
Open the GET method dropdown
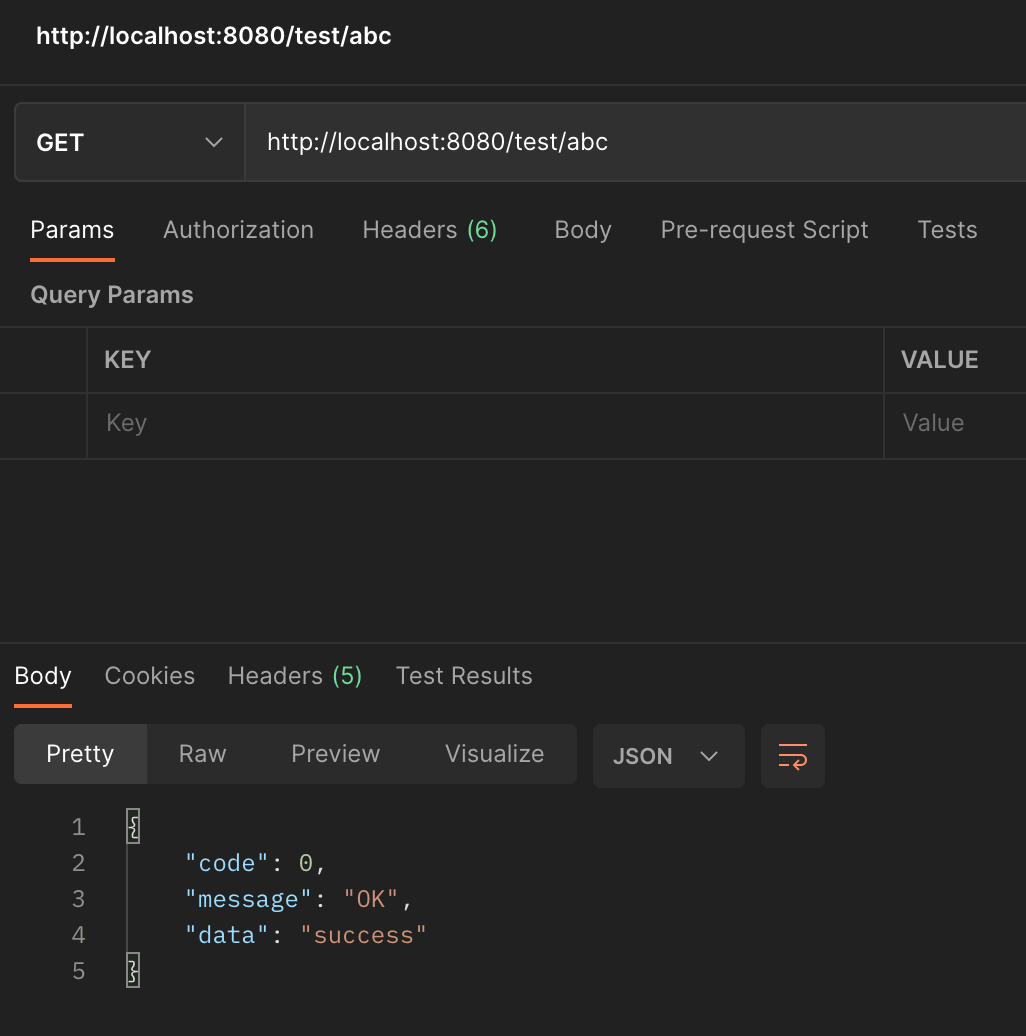pos(129,143)
